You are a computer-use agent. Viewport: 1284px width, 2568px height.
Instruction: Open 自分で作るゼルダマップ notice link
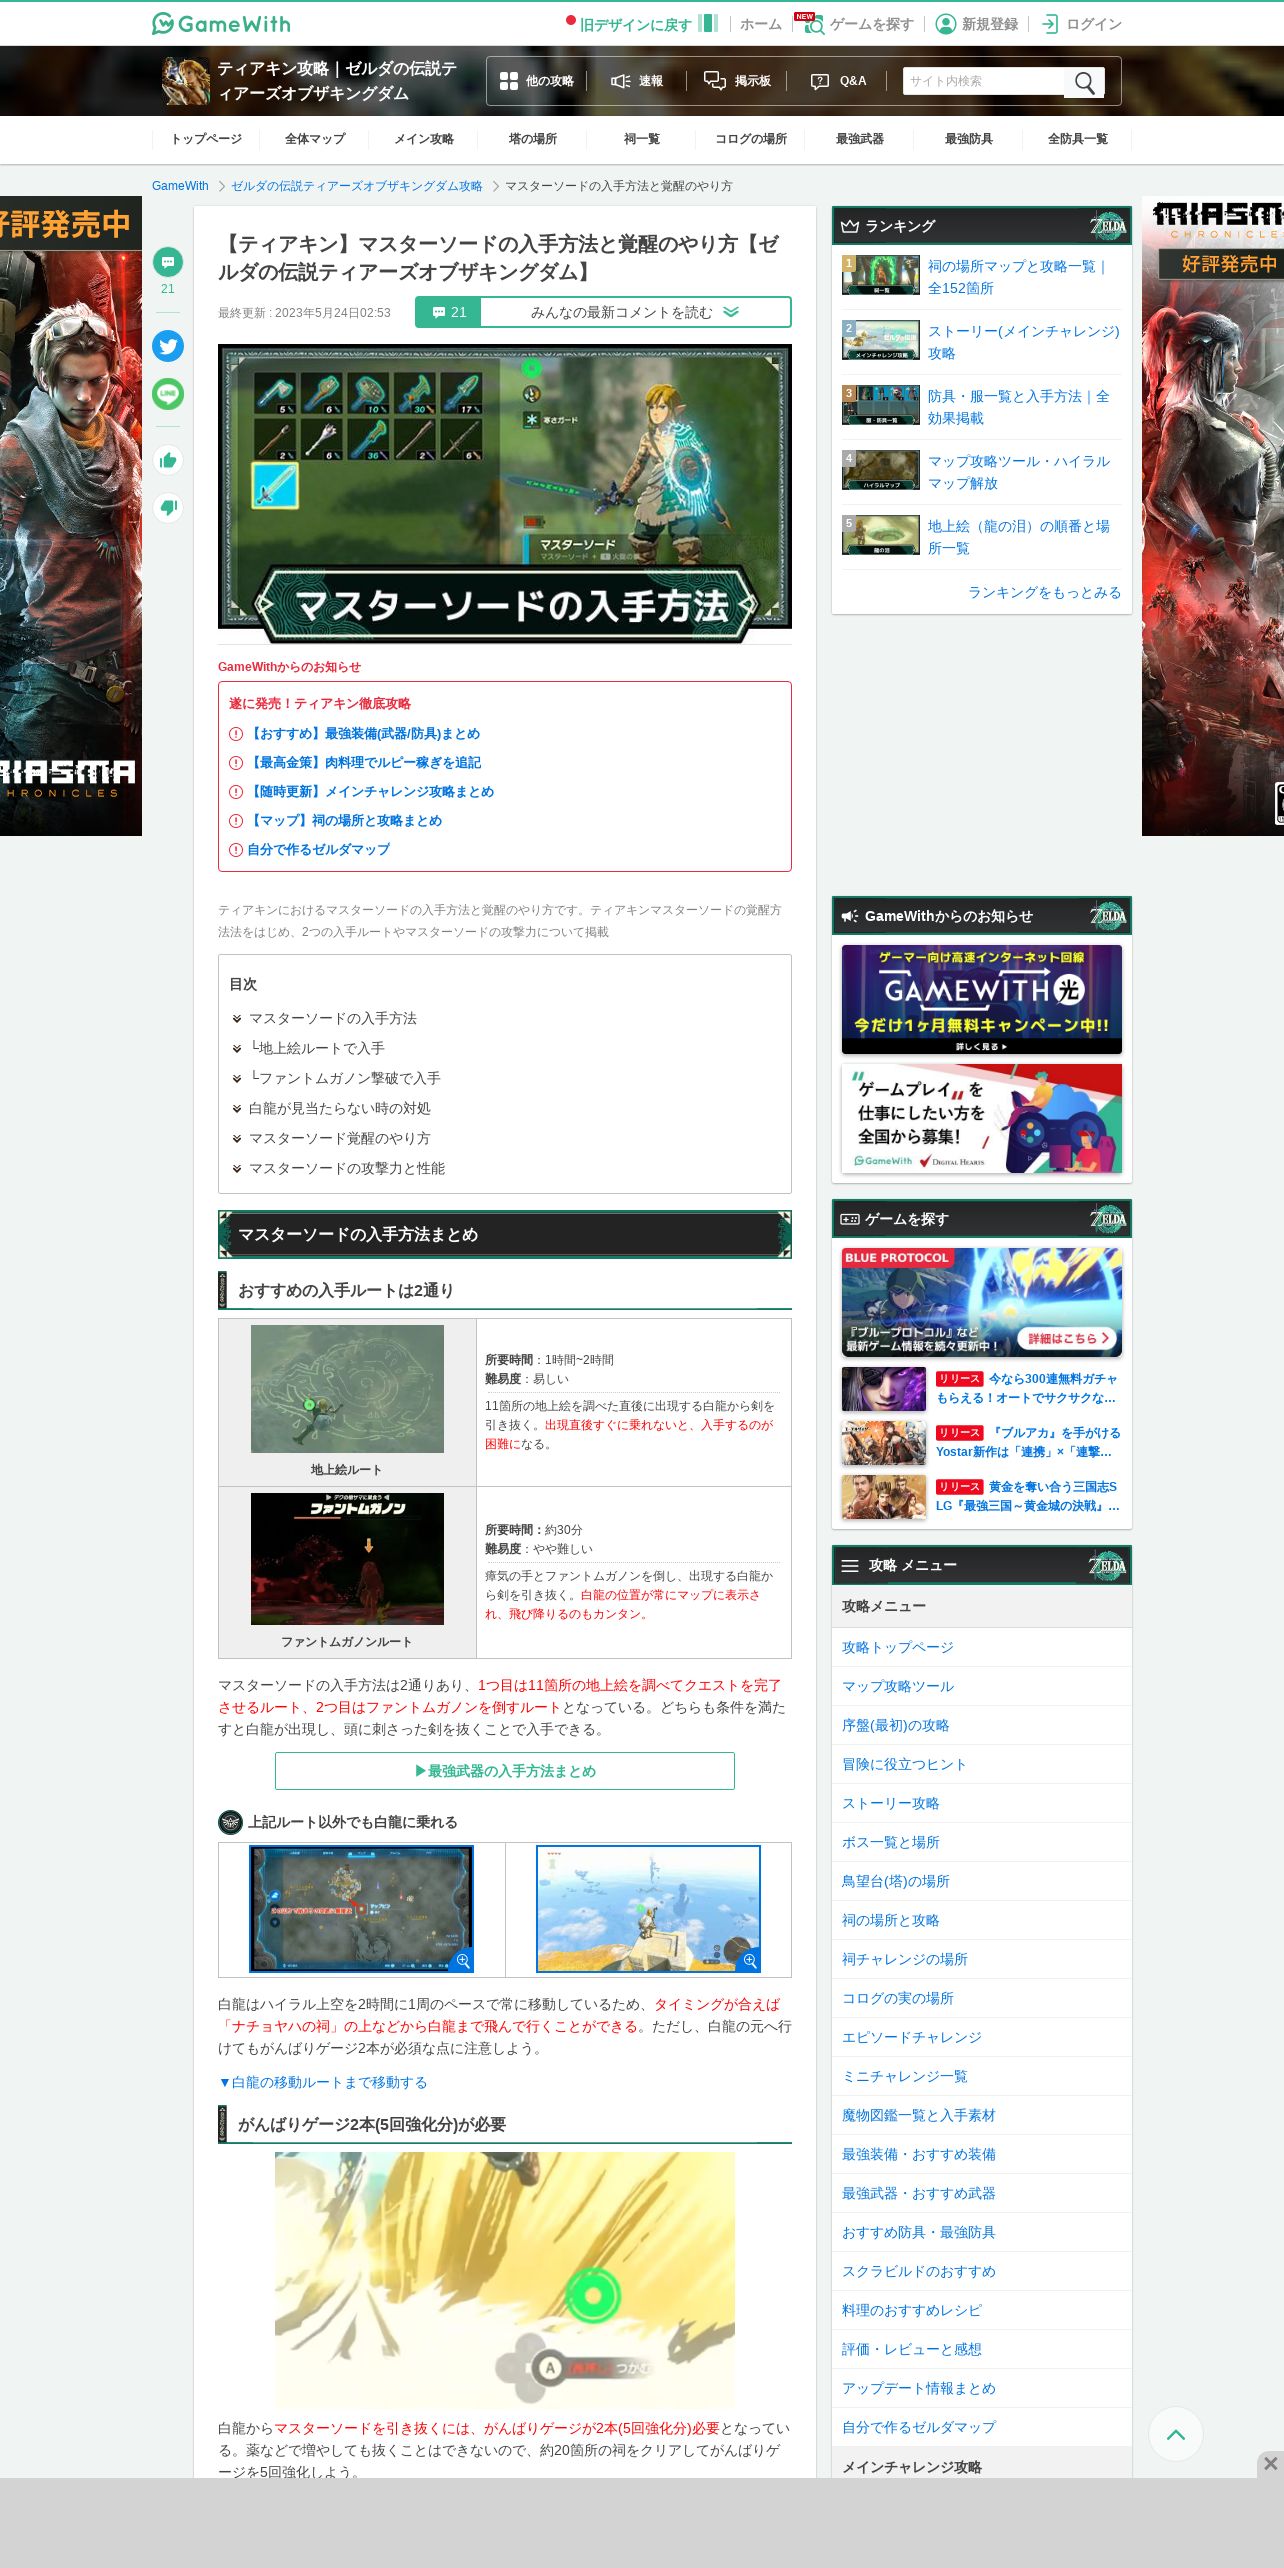coord(319,849)
